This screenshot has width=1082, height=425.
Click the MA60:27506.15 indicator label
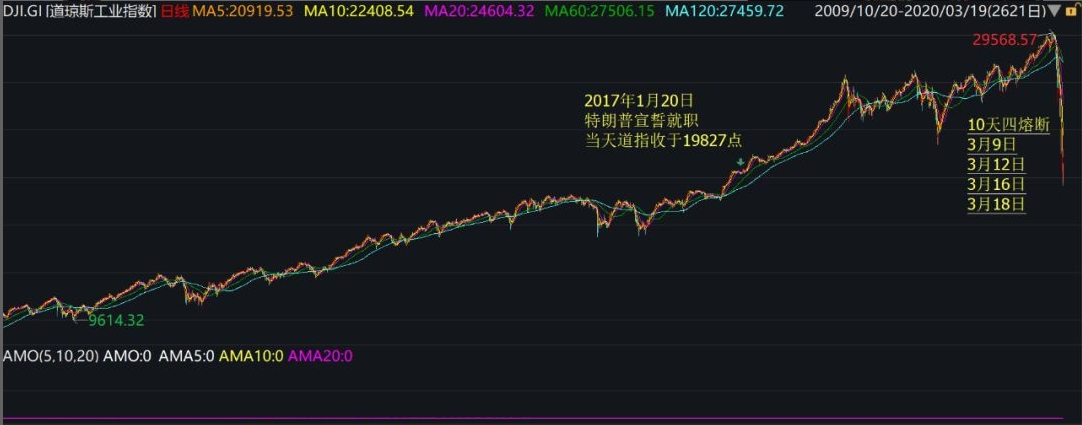pos(599,11)
